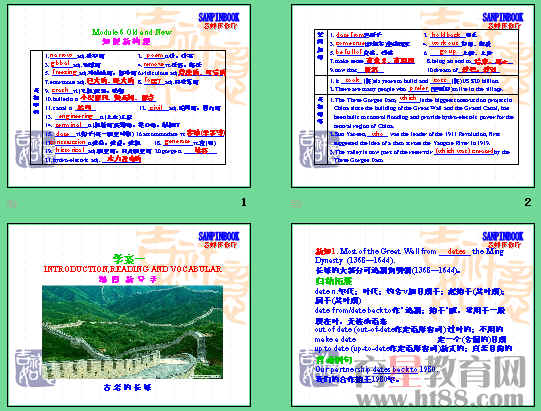Click the www.ht88.com watermark link
541x411 pixels.
(x=440, y=399)
